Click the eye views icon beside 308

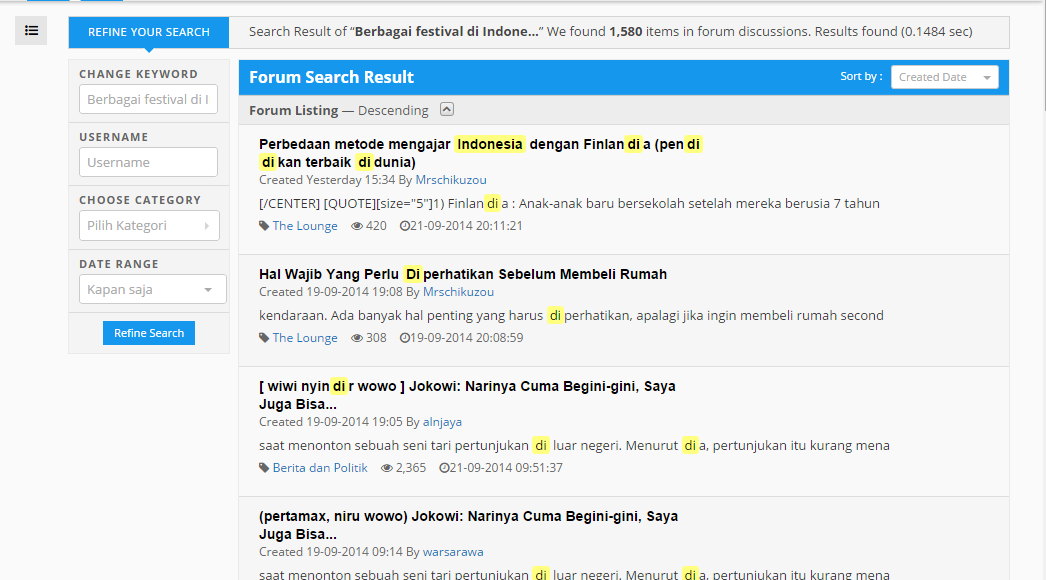click(x=357, y=338)
